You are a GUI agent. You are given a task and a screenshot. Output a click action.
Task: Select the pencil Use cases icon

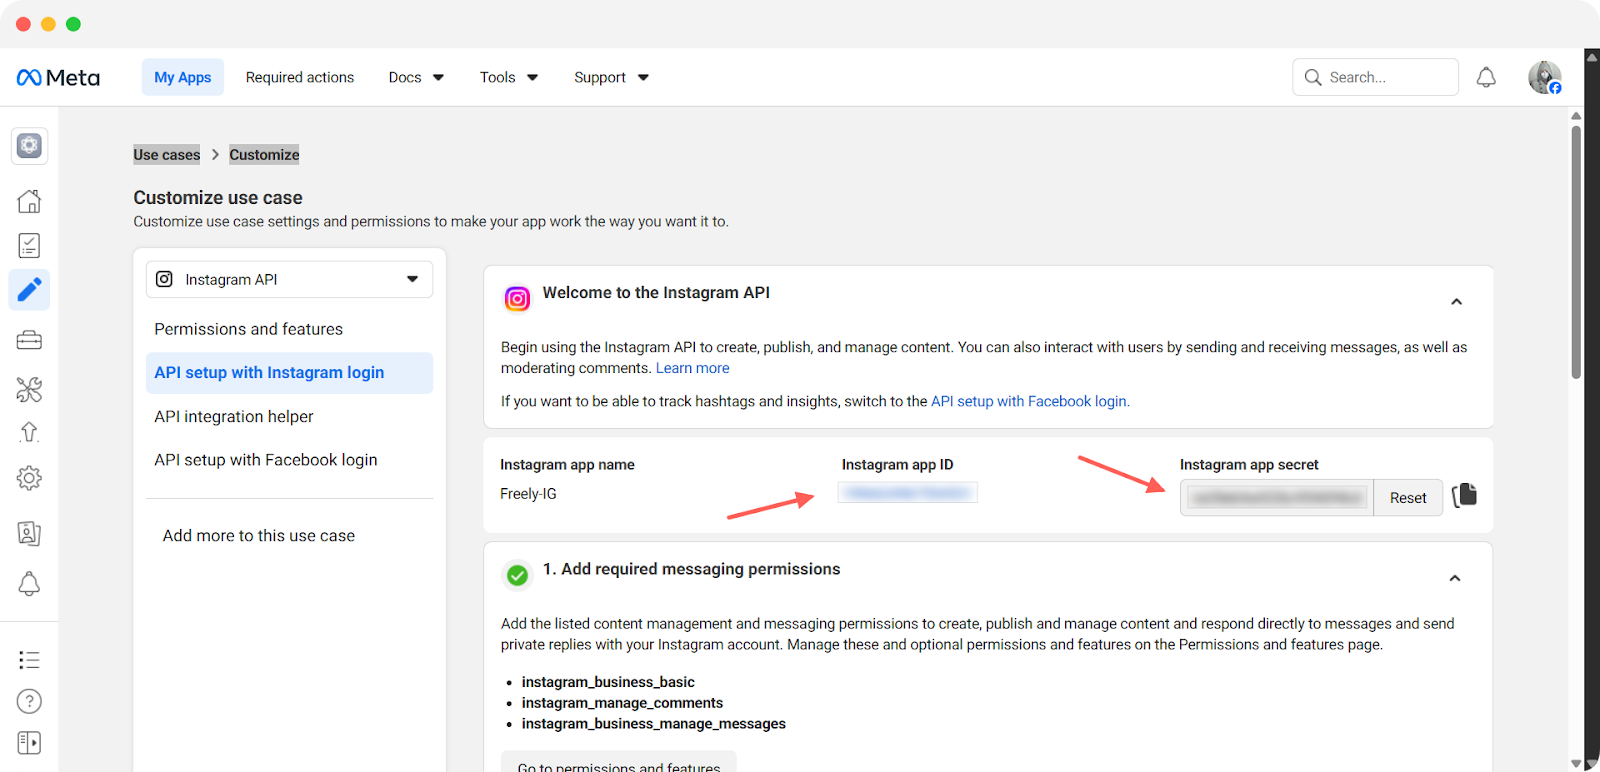(29, 290)
